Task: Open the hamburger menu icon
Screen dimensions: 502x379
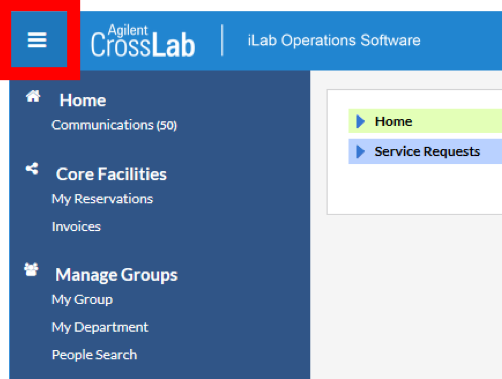Action: [37, 40]
